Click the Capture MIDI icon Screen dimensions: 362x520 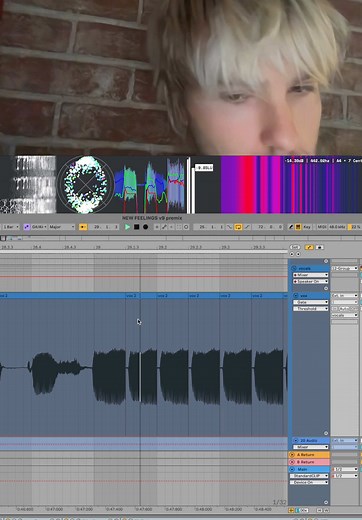[179, 227]
